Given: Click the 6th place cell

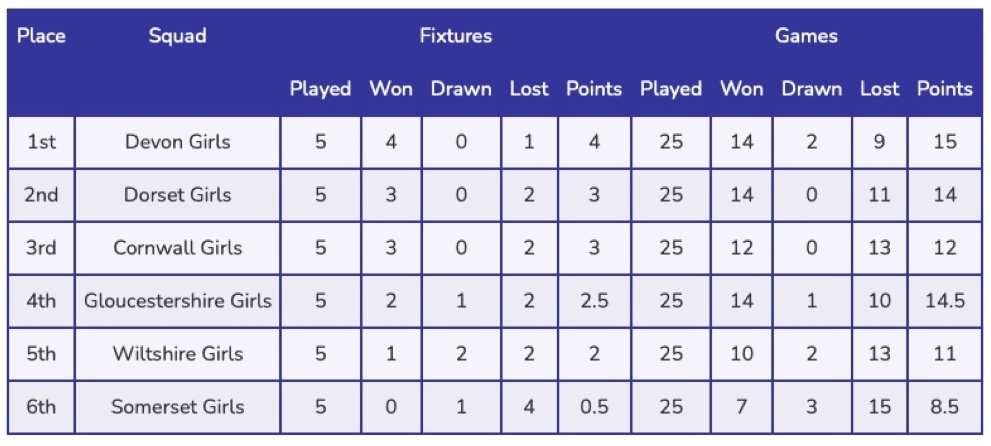Looking at the screenshot, I should click(x=41, y=407).
